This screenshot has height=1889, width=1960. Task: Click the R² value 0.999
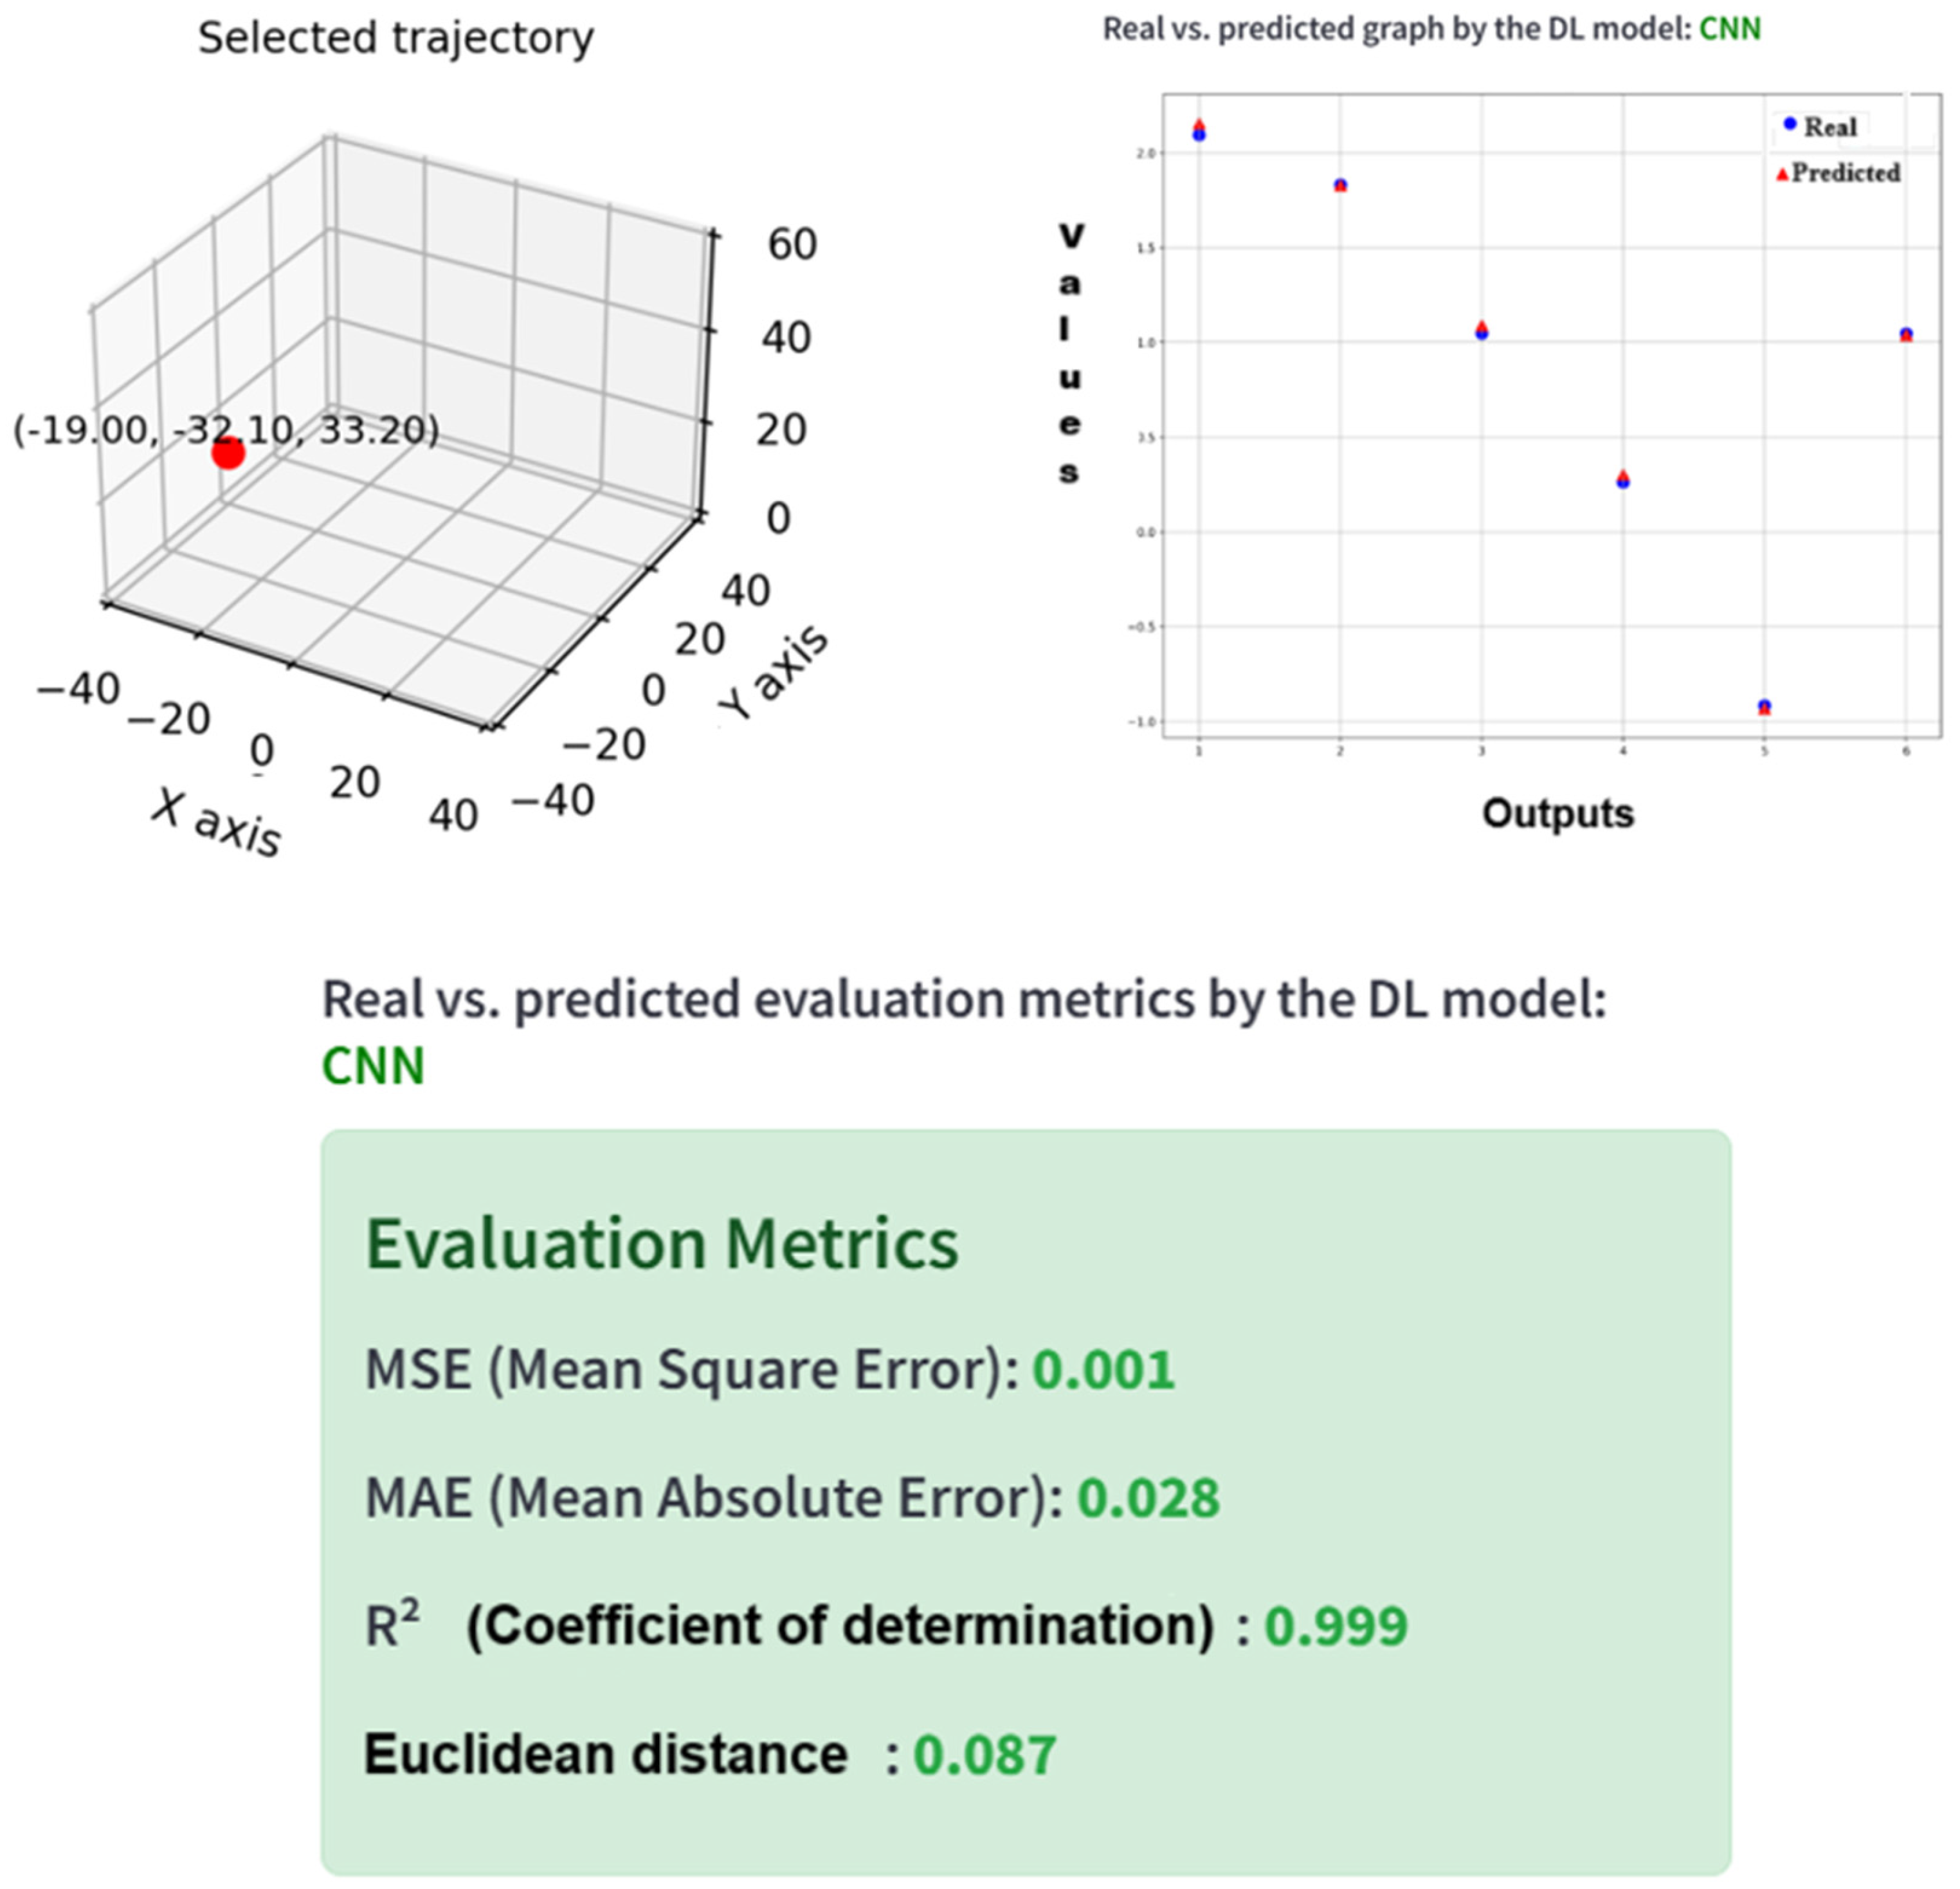(x=1335, y=1626)
